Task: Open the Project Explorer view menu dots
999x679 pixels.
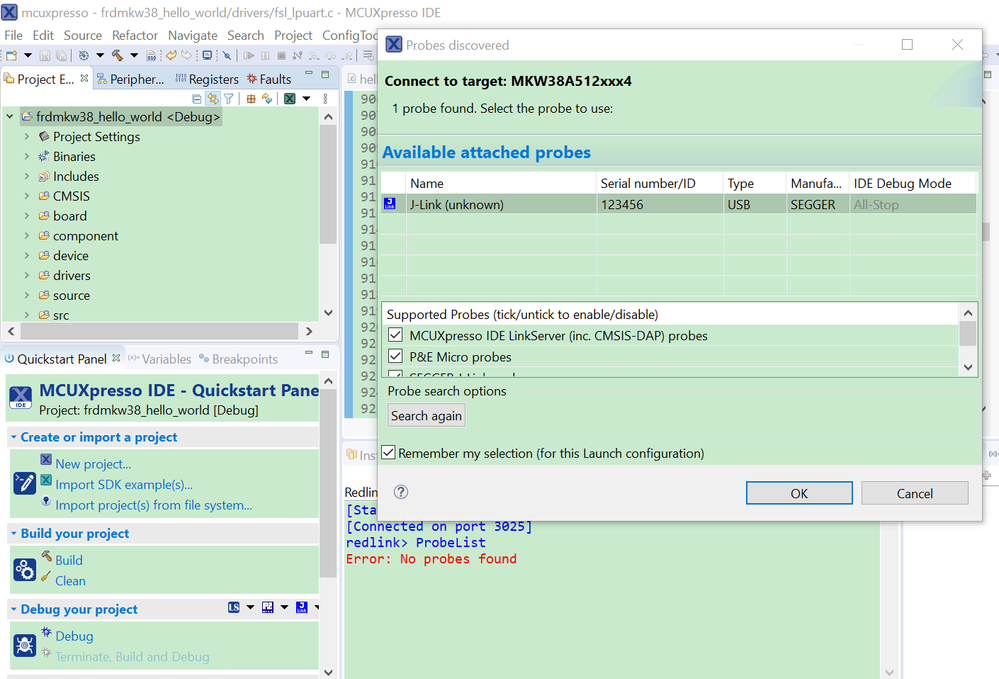Action: coord(325,99)
